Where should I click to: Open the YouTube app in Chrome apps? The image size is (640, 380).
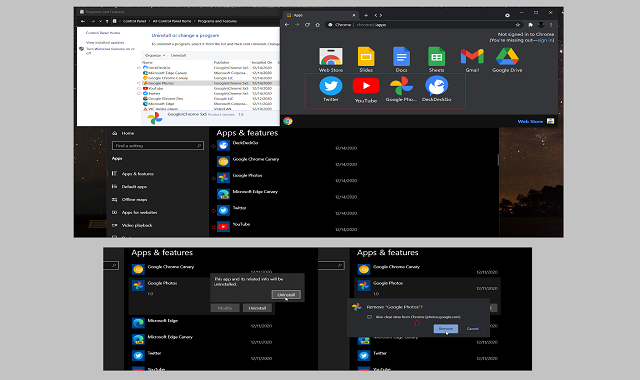tap(366, 90)
